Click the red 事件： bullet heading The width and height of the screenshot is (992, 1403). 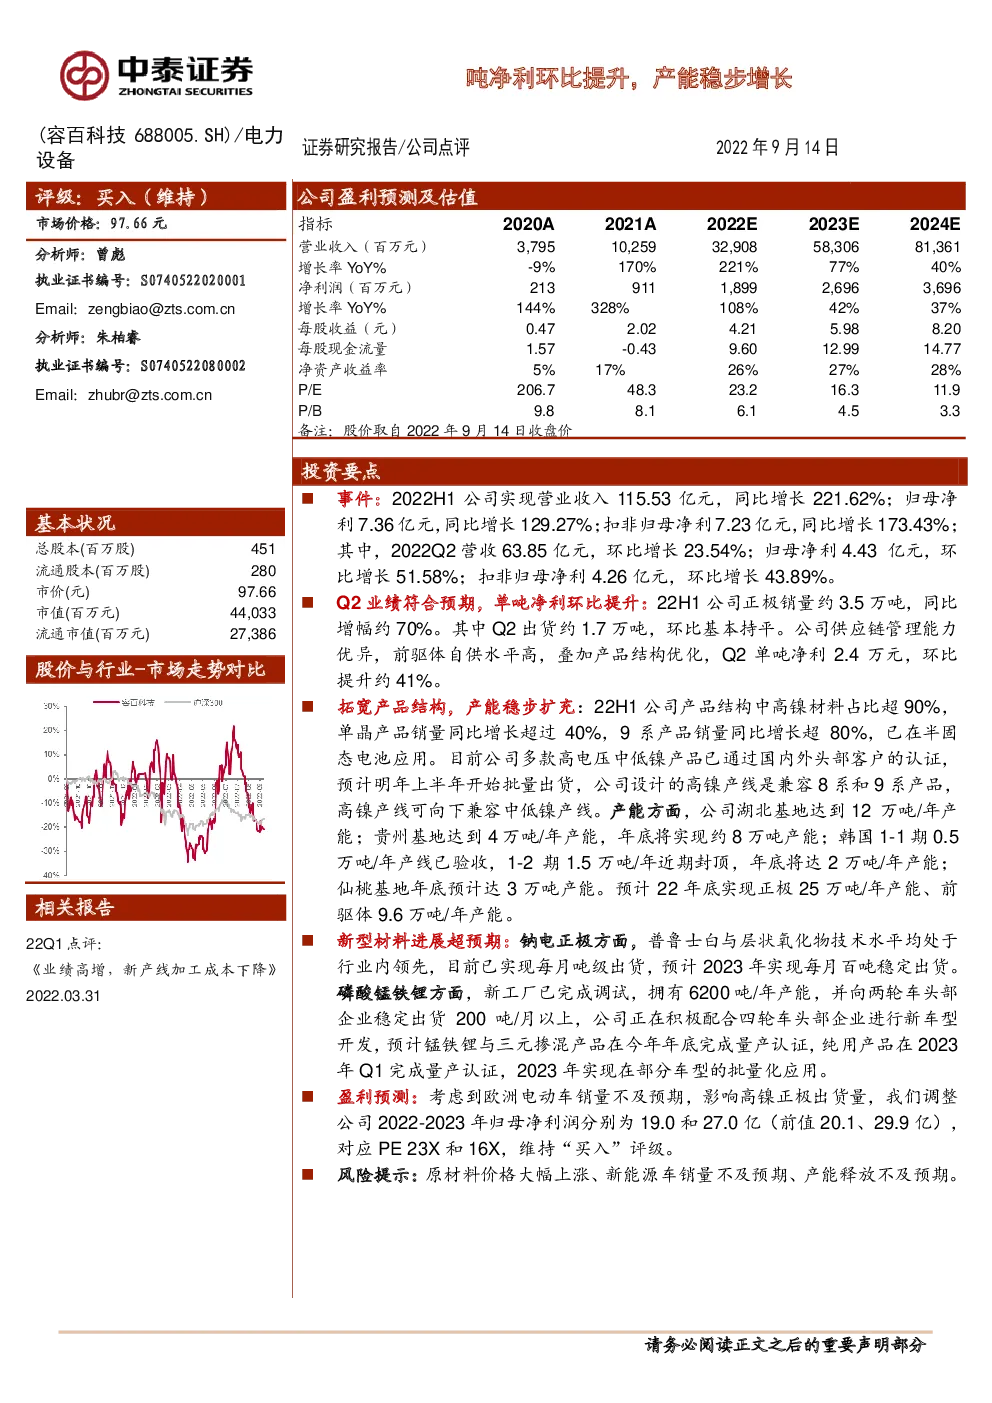tap(361, 499)
